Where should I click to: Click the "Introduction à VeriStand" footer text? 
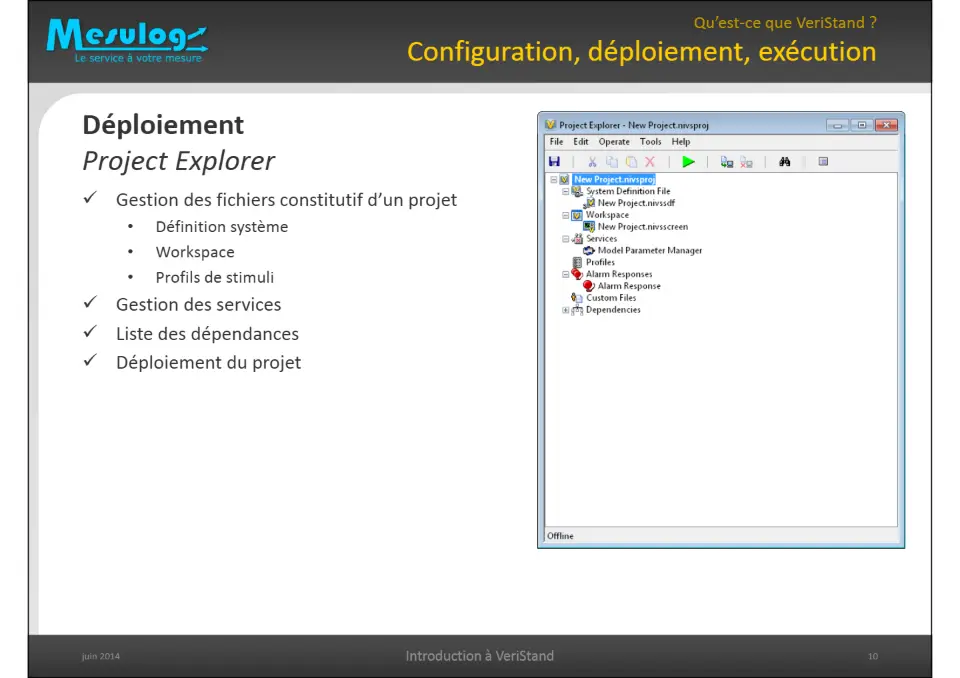(x=479, y=656)
